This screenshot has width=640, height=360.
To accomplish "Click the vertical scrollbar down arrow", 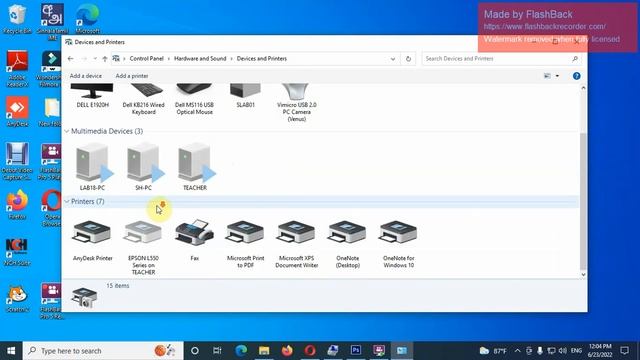I will (x=583, y=275).
